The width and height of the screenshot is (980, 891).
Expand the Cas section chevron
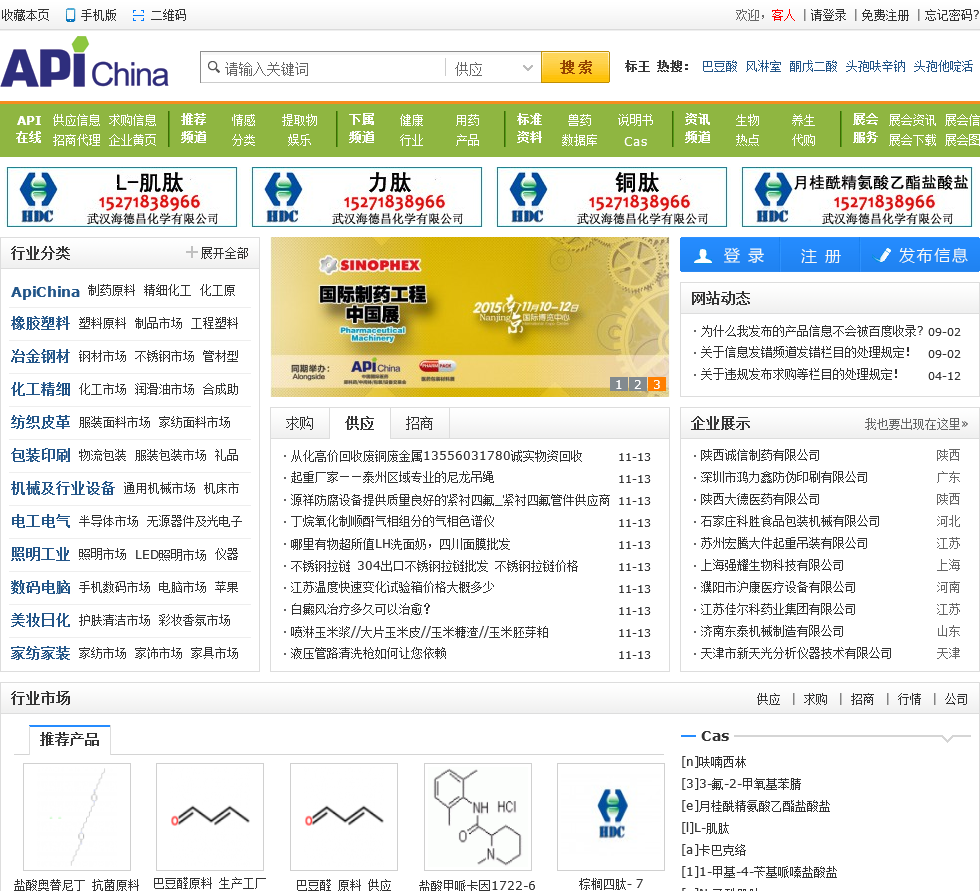948,739
